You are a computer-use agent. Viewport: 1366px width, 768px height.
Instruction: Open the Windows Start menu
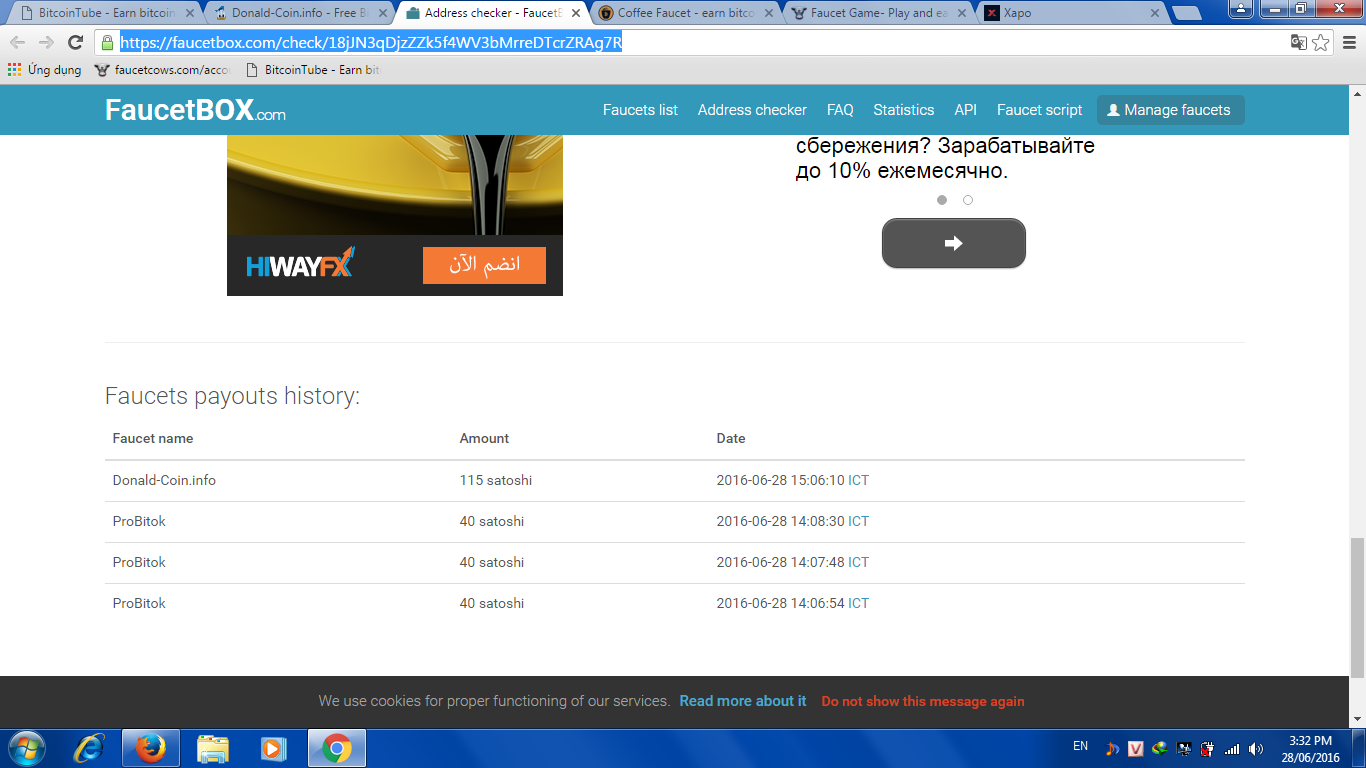(27, 748)
